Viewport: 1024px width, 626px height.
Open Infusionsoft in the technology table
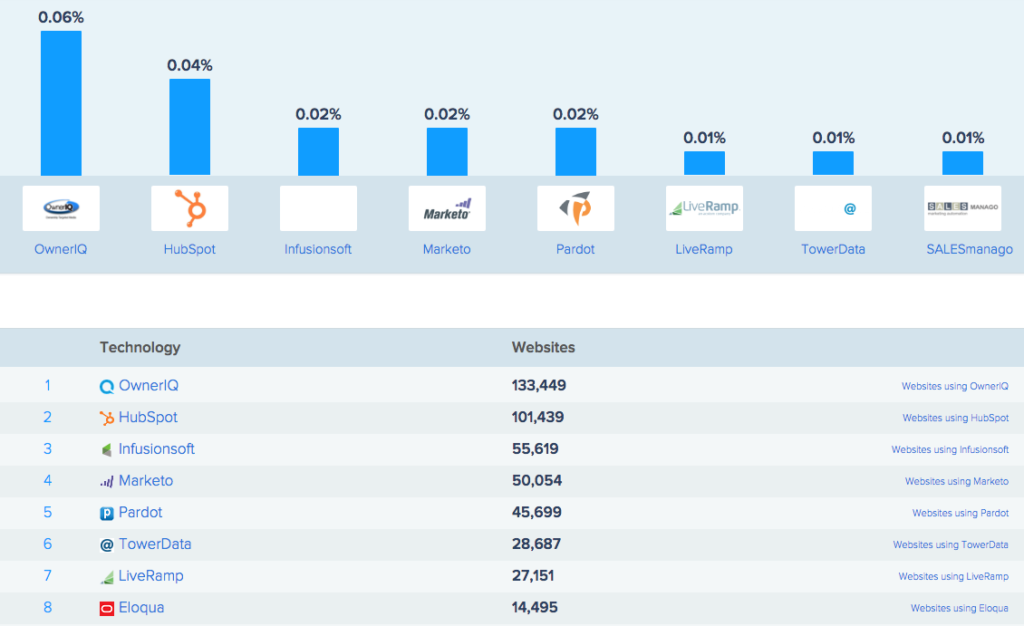[156, 449]
